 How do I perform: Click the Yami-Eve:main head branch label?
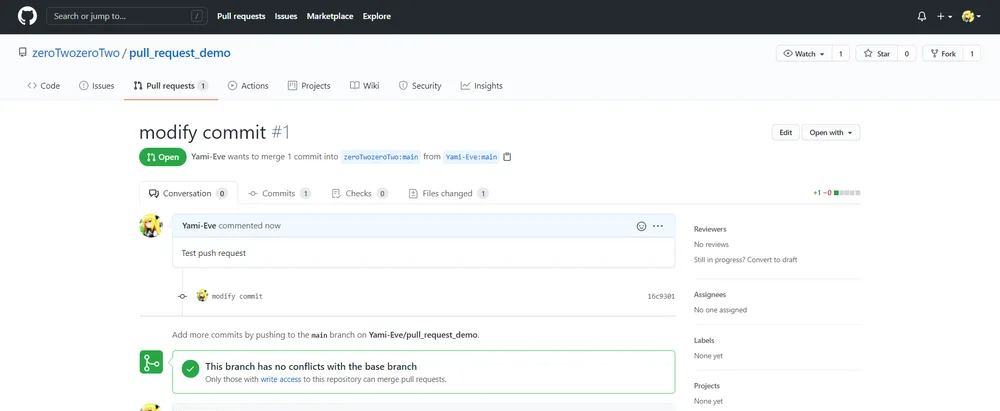pyautogui.click(x=471, y=157)
